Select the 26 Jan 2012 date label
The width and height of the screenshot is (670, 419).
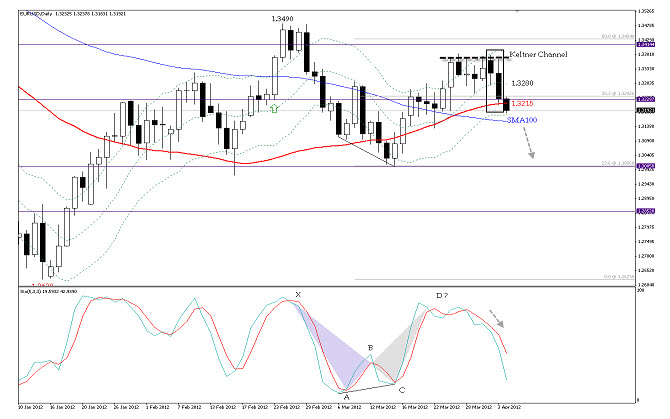pos(126,407)
